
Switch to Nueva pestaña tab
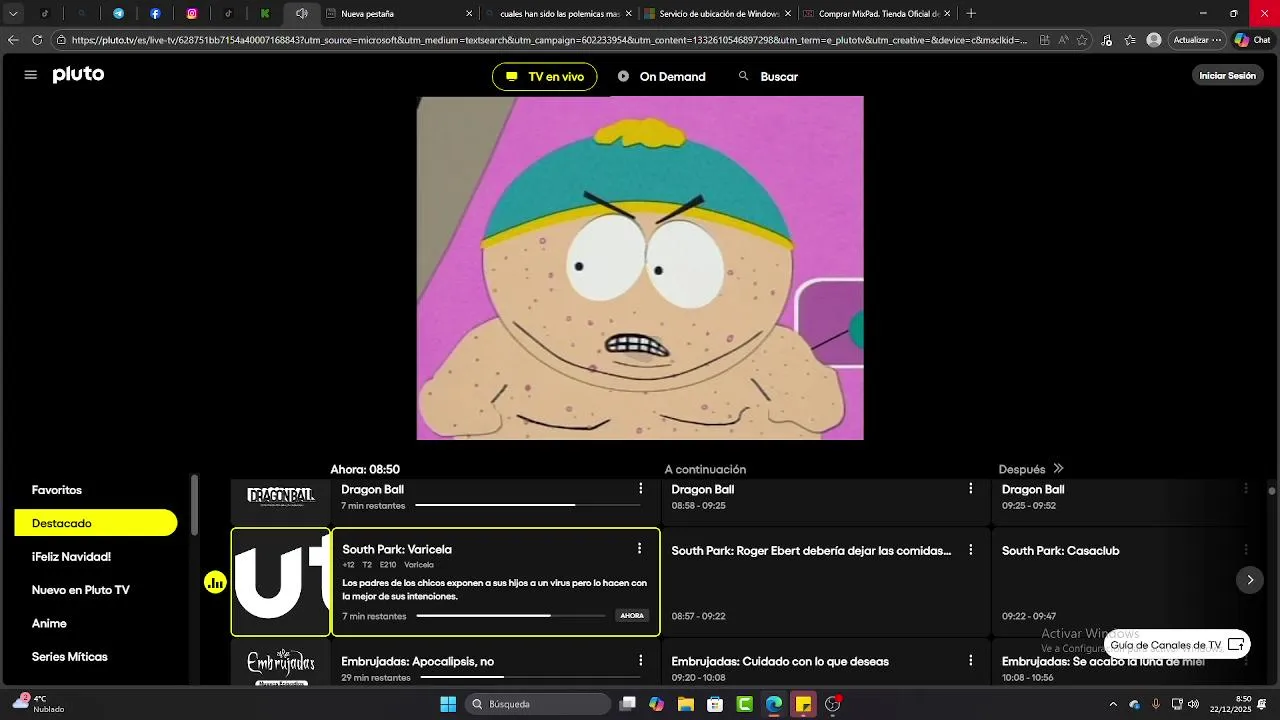[x=400, y=14]
